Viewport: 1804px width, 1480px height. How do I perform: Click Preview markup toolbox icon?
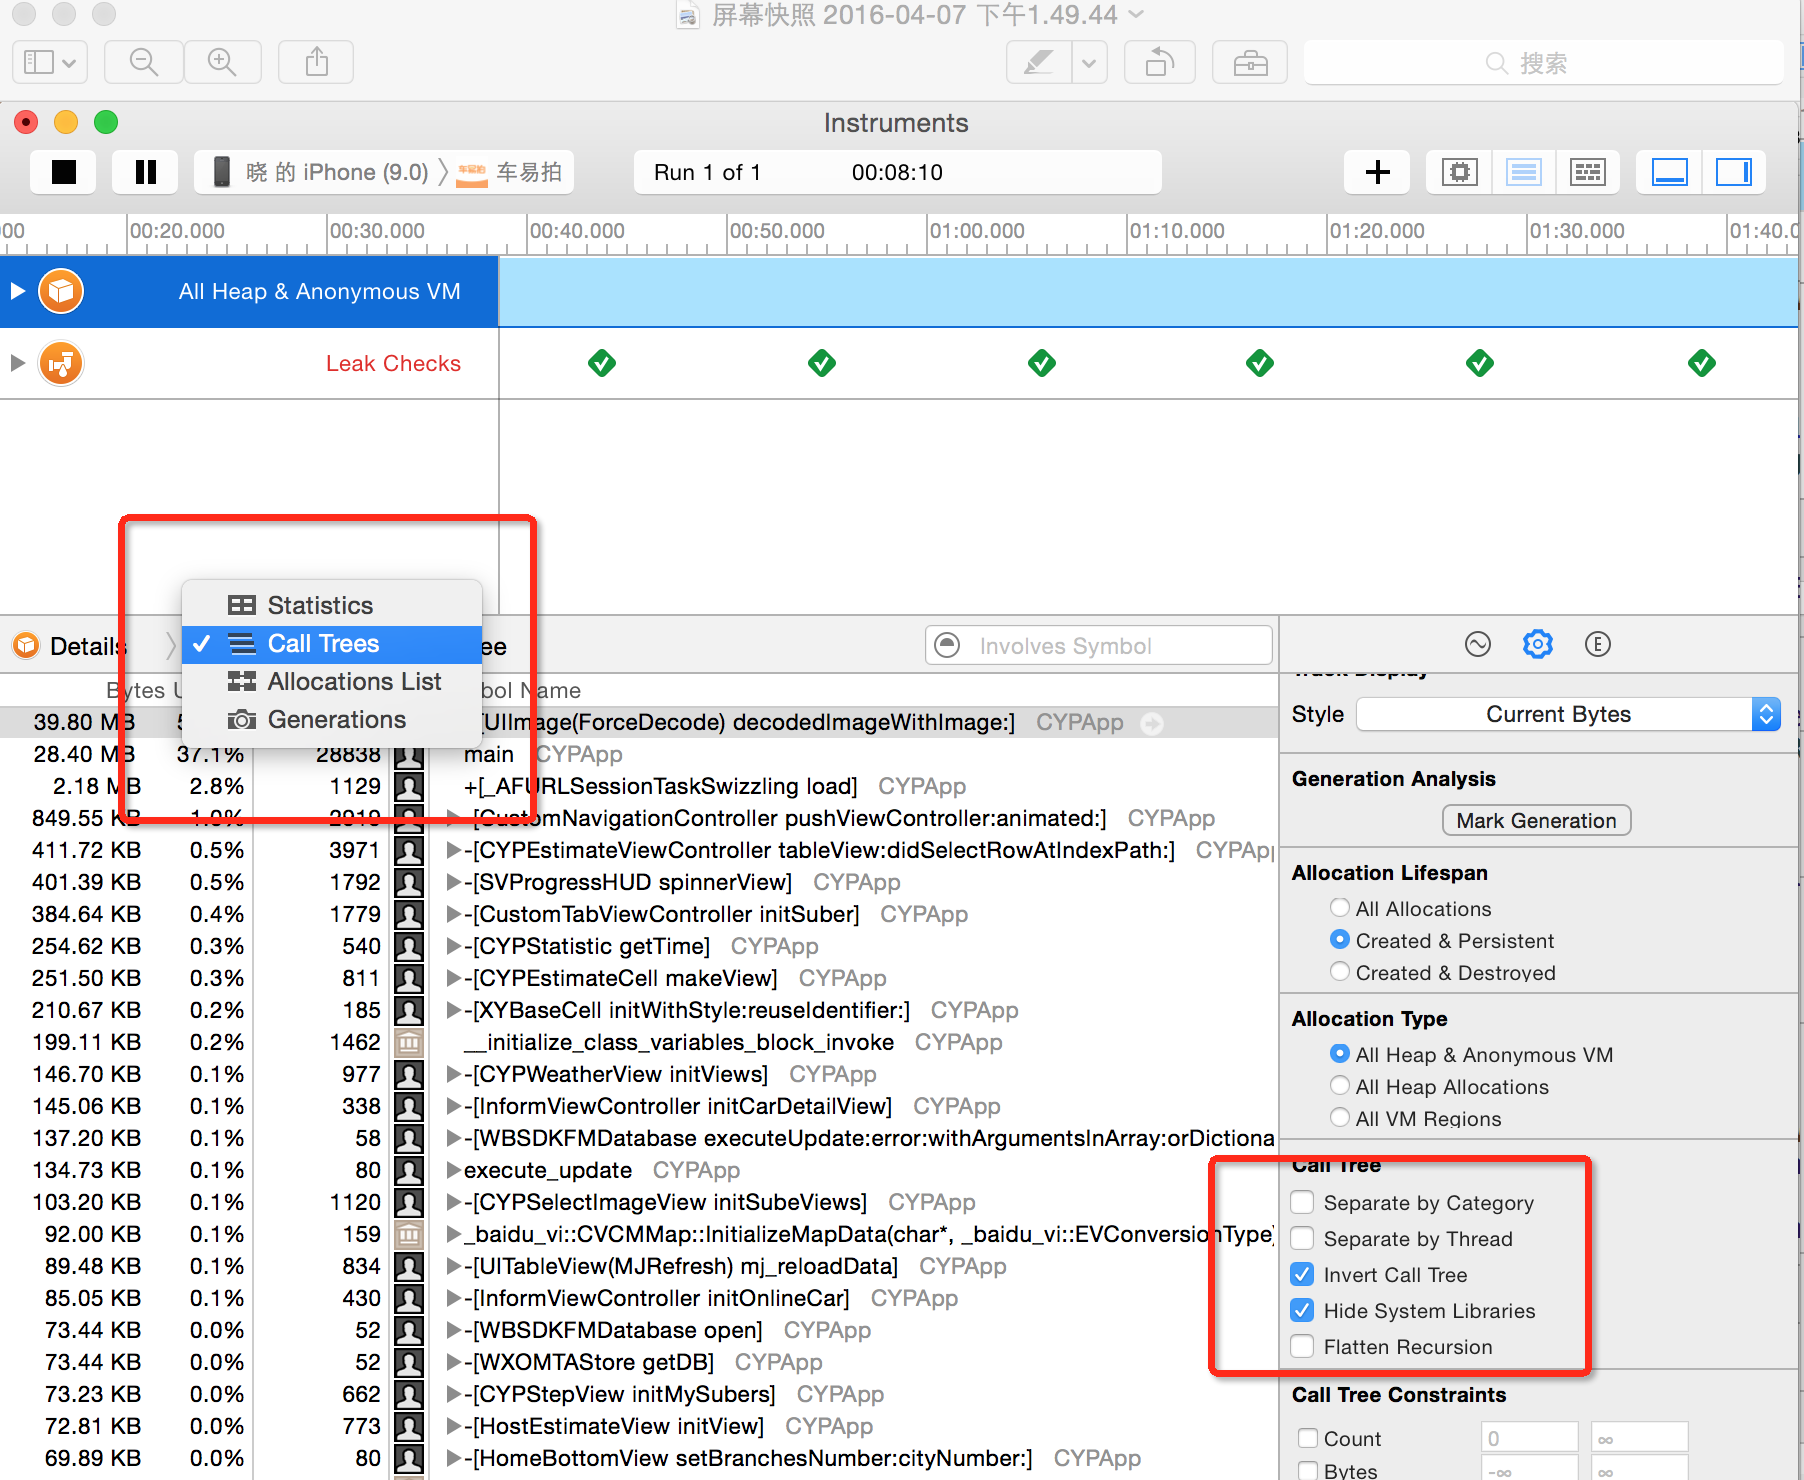click(1250, 62)
